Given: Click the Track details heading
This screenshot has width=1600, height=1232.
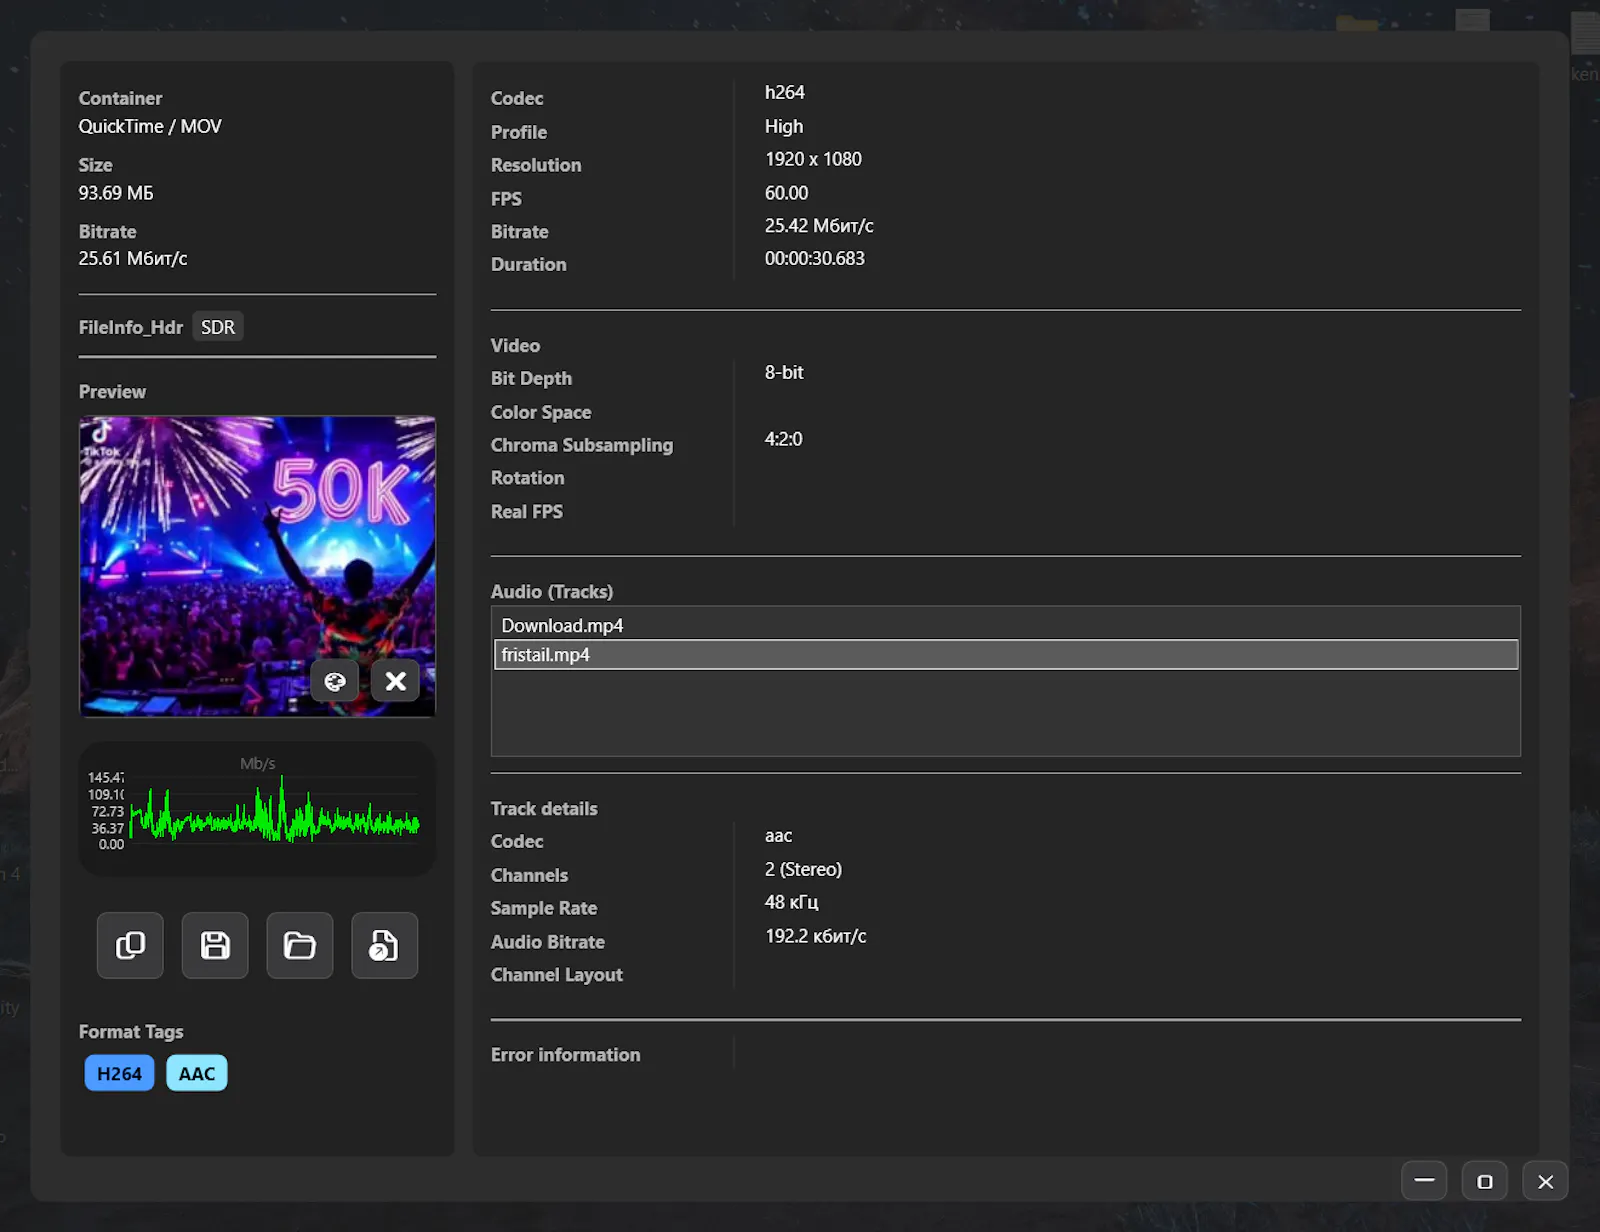Looking at the screenshot, I should [544, 808].
